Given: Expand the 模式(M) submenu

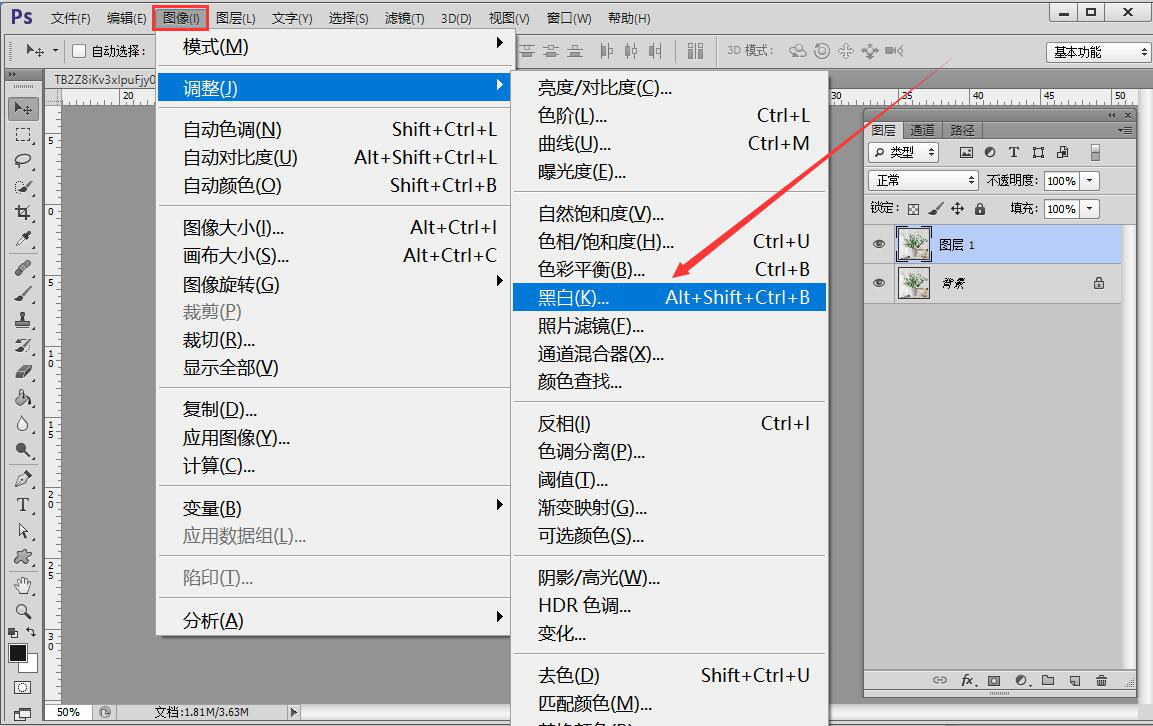Looking at the screenshot, I should tap(334, 46).
